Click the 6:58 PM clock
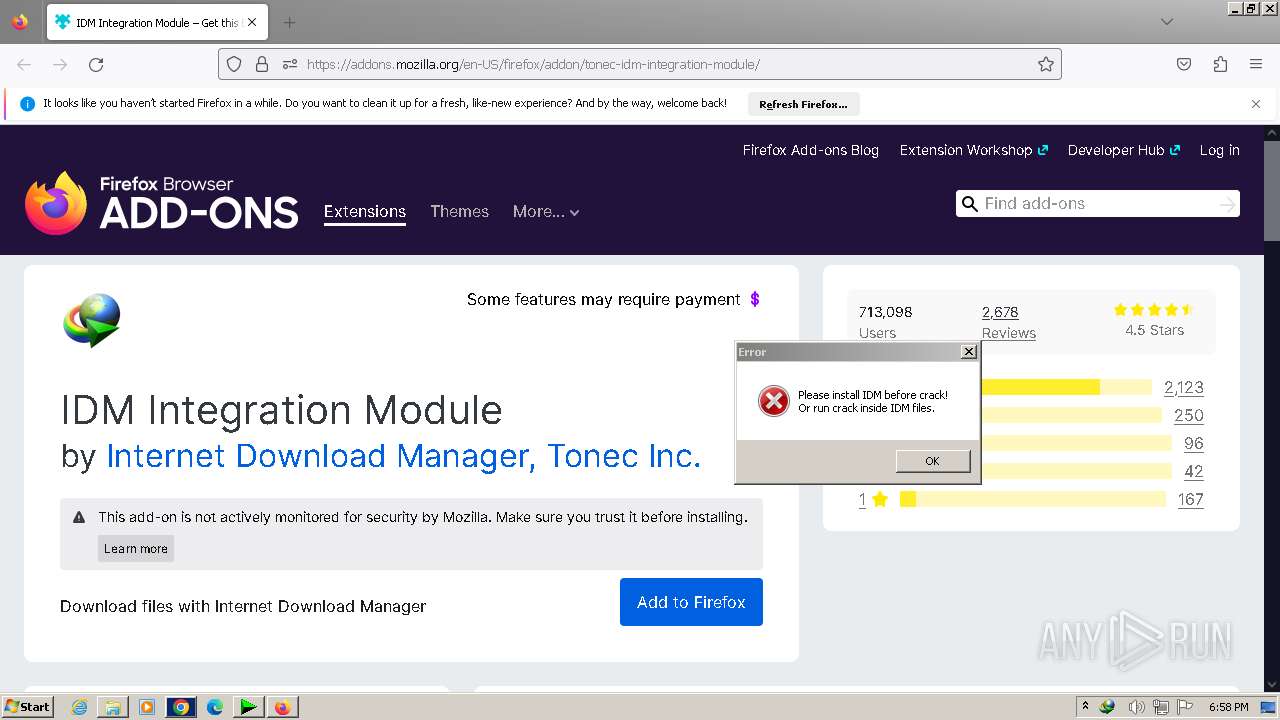This screenshot has width=1280, height=720. pyautogui.click(x=1228, y=707)
